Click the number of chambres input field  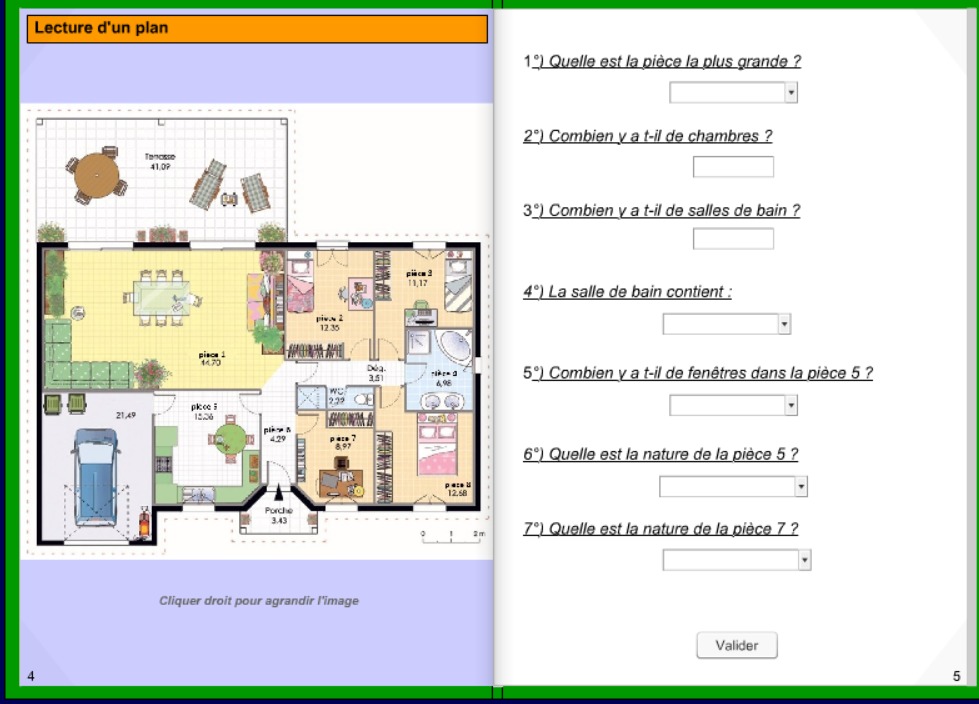[x=733, y=167]
